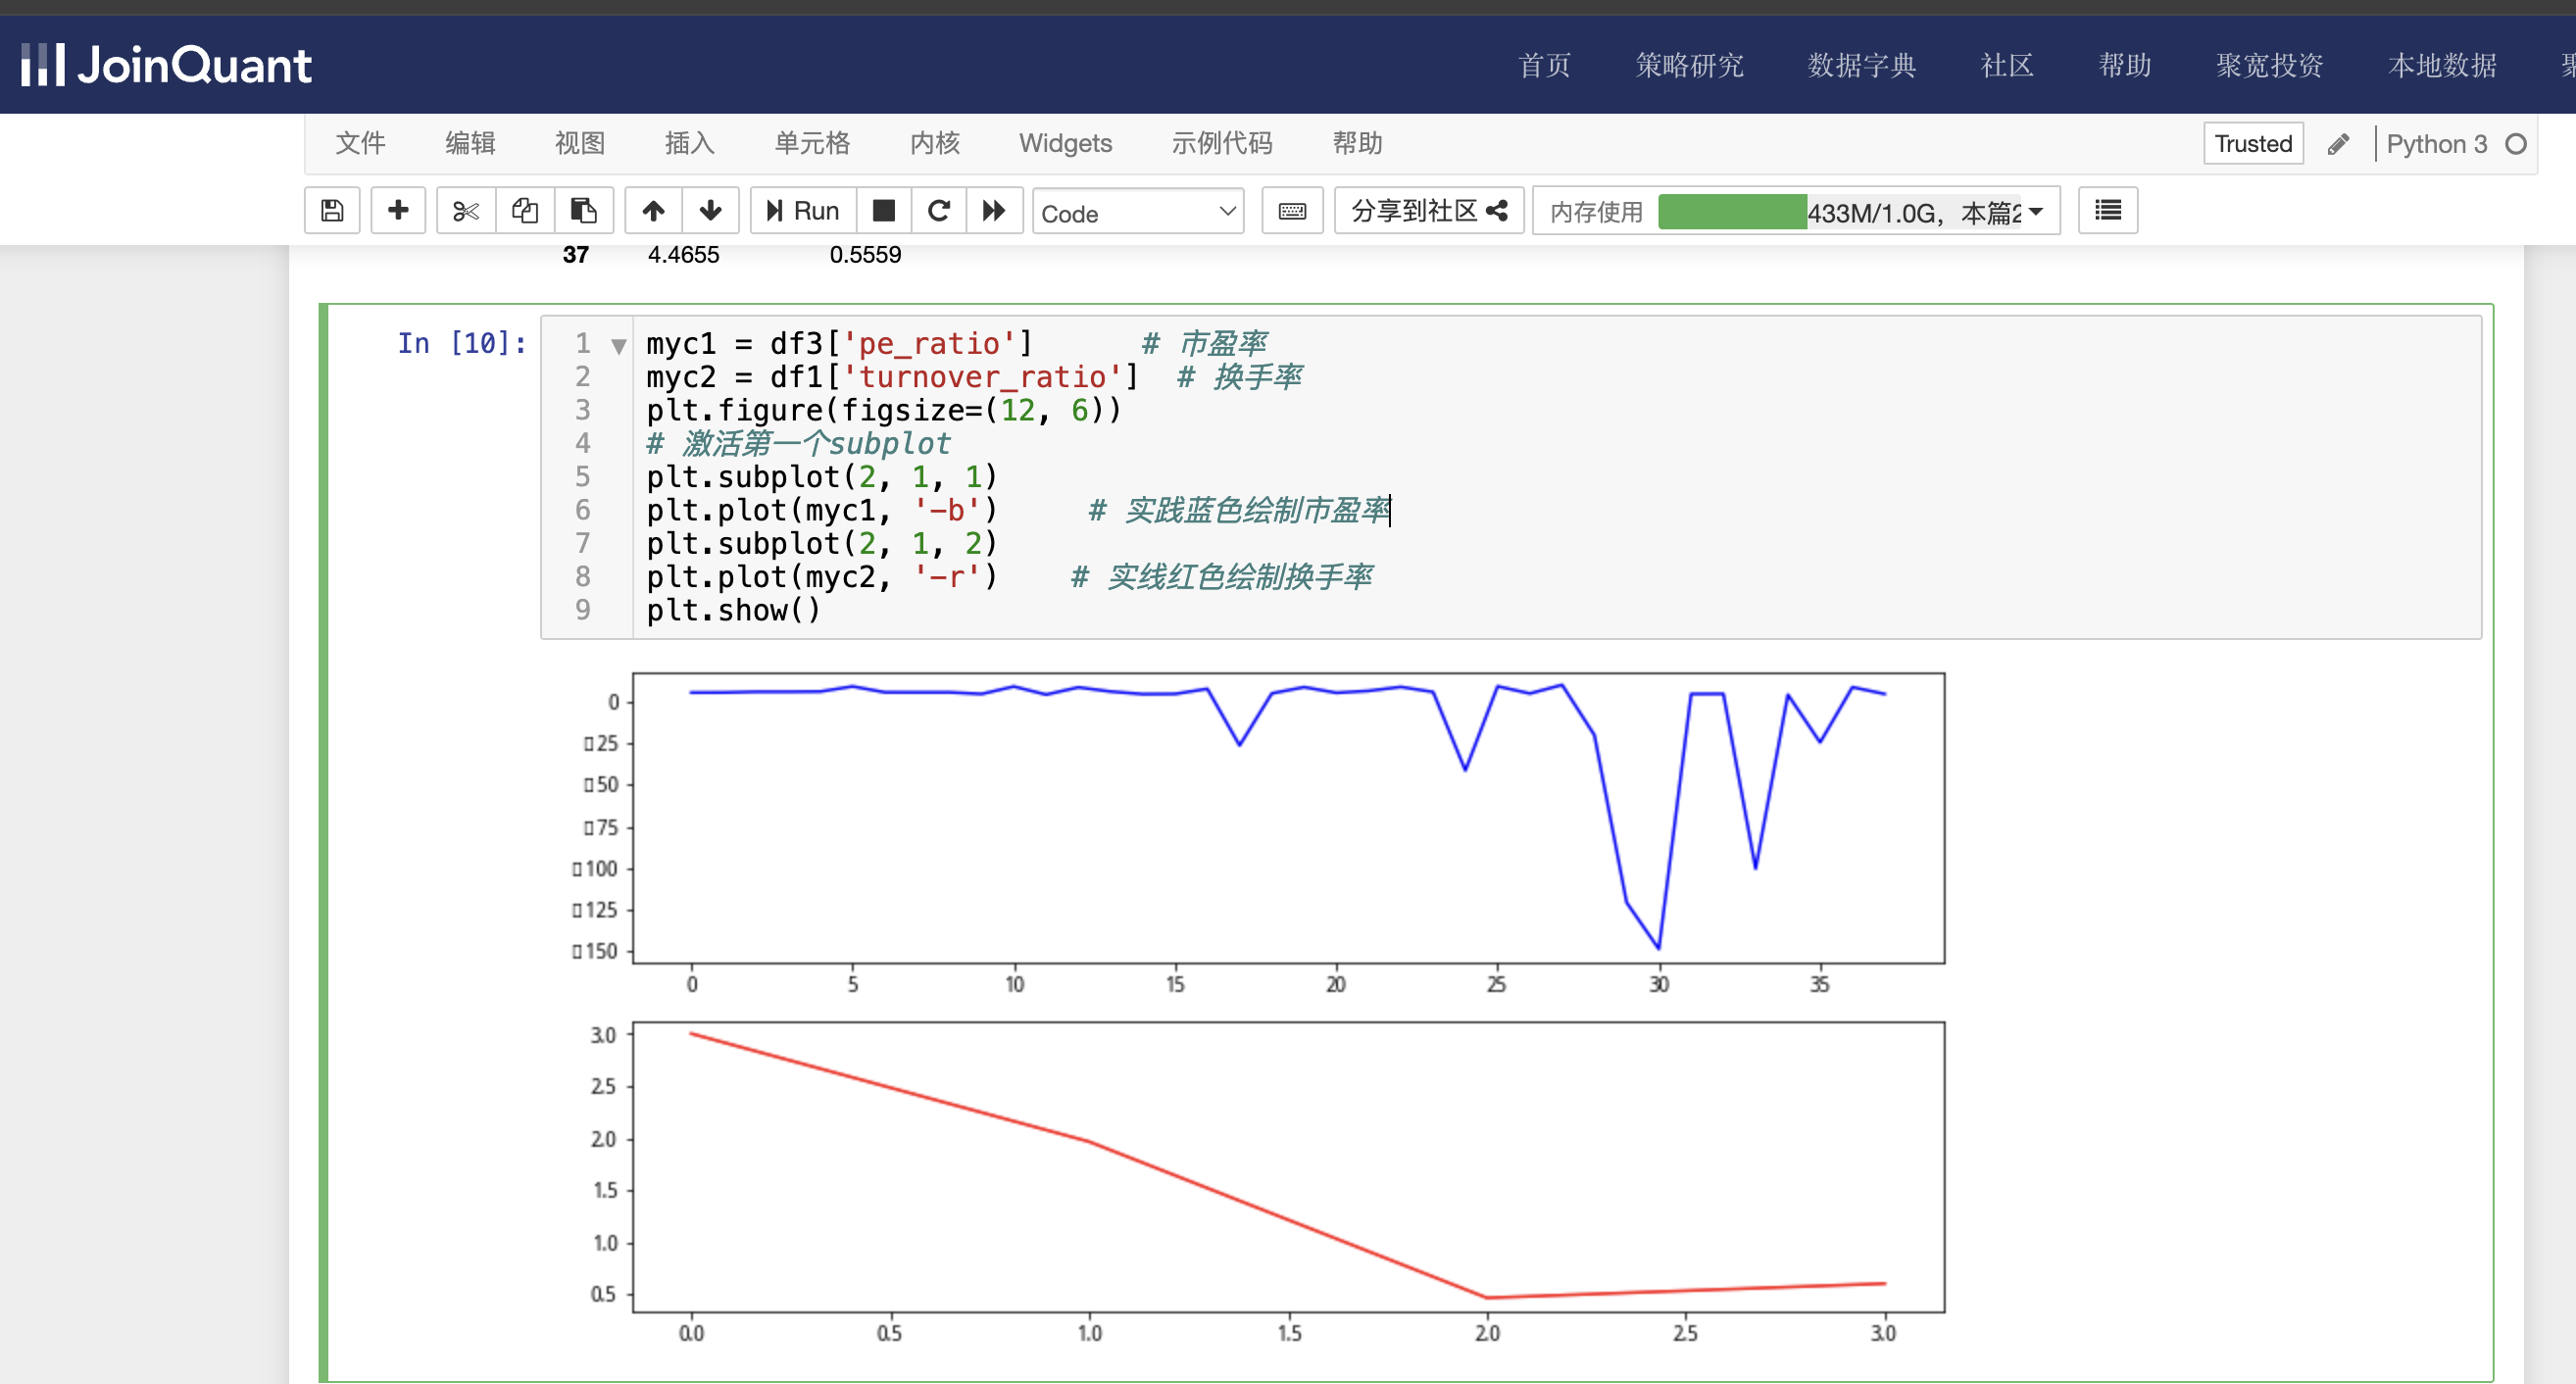The image size is (2576, 1384).
Task: Open 数据字典 in top navigation
Action: click(x=1861, y=65)
